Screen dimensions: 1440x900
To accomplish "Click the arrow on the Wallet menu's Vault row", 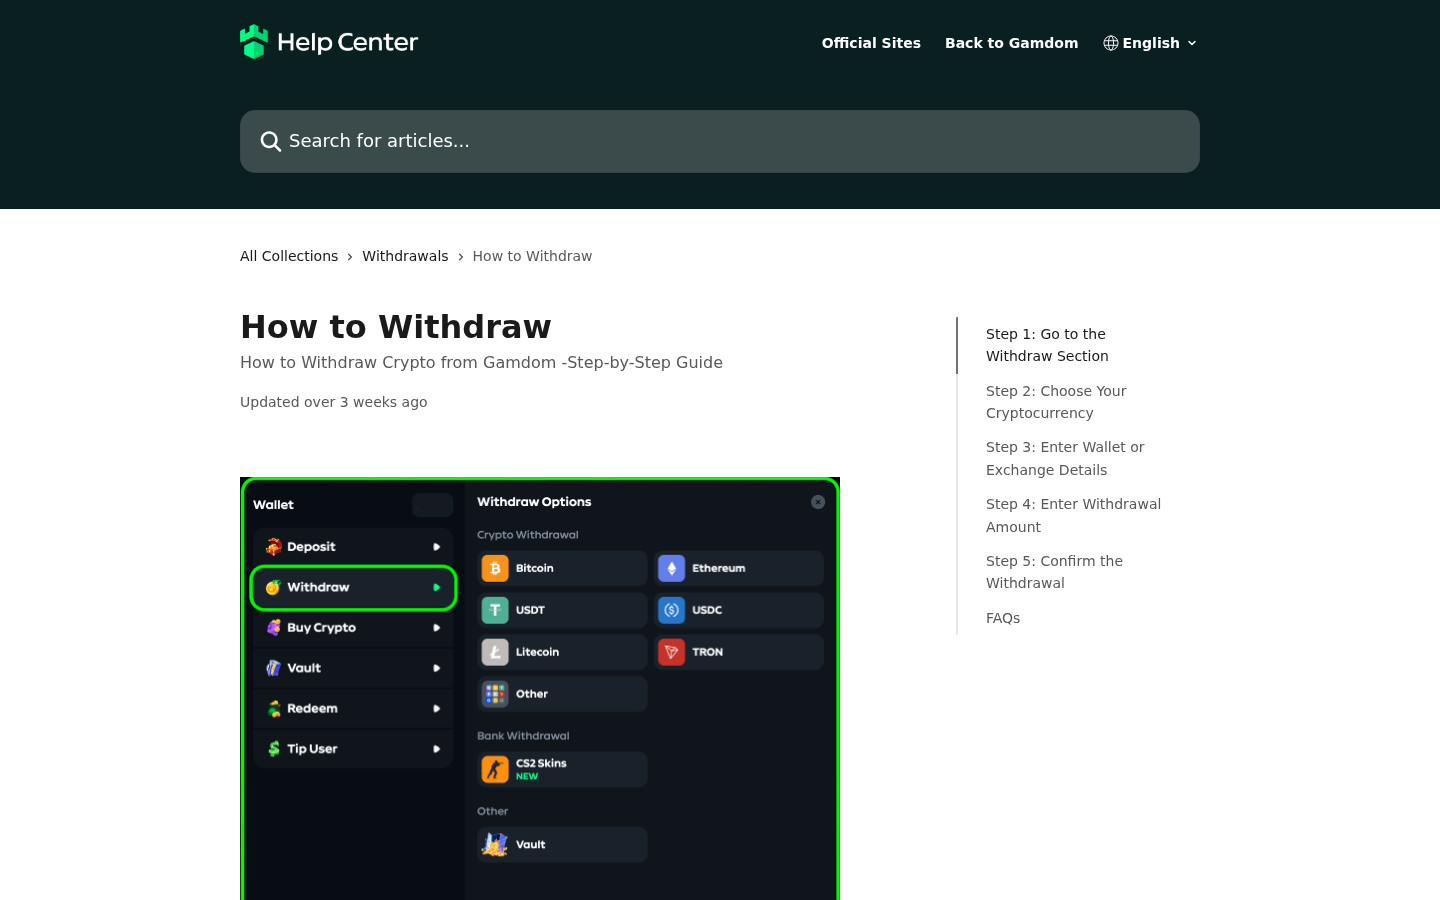I will coord(436,668).
